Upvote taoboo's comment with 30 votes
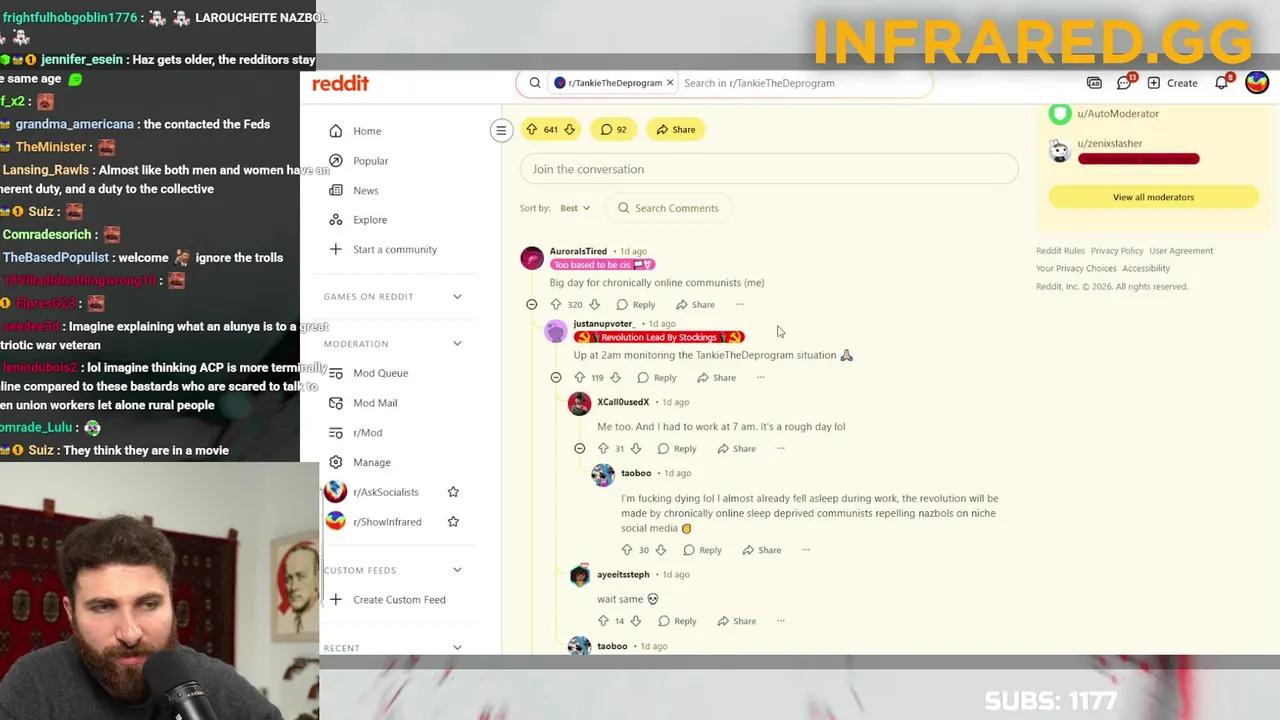The height and width of the screenshot is (720, 1280). point(627,550)
